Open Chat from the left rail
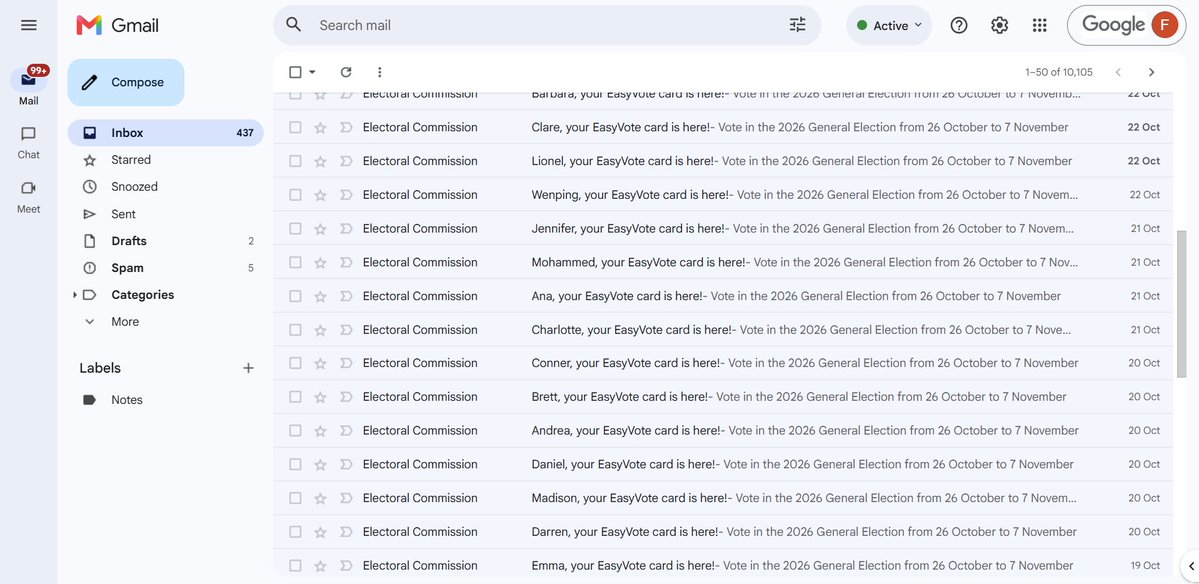 click(28, 142)
